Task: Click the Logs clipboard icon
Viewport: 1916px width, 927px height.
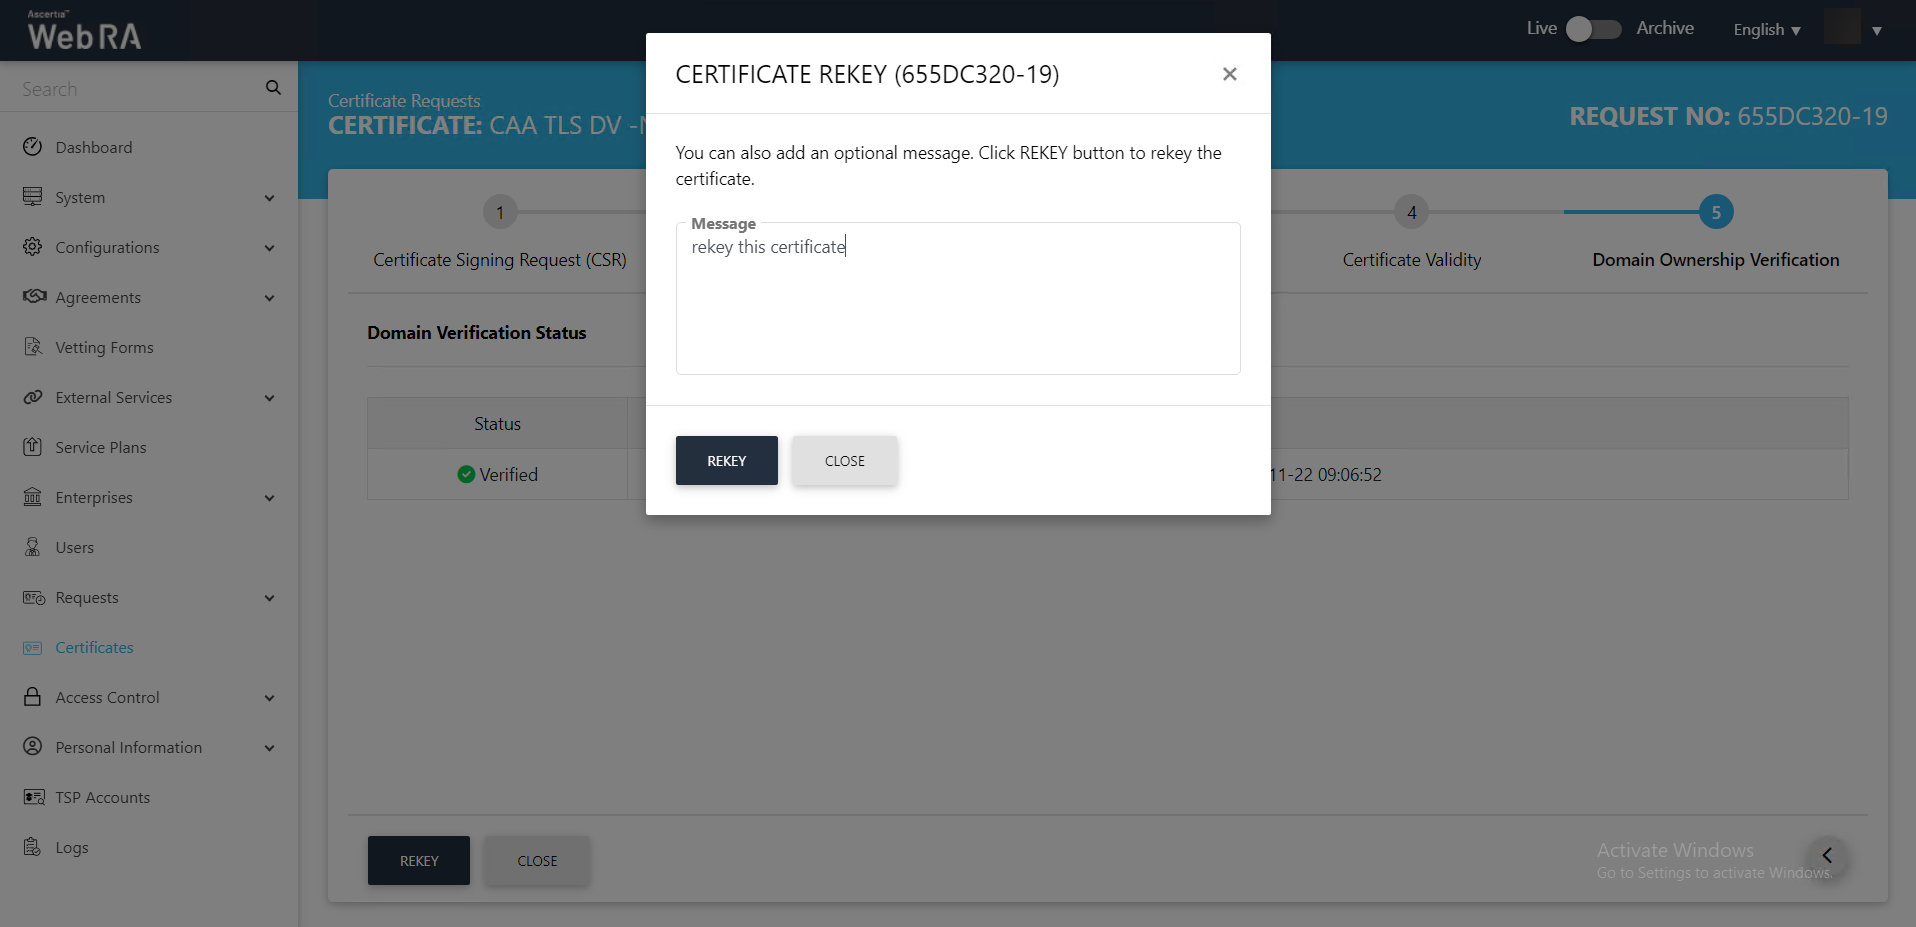Action: point(33,847)
